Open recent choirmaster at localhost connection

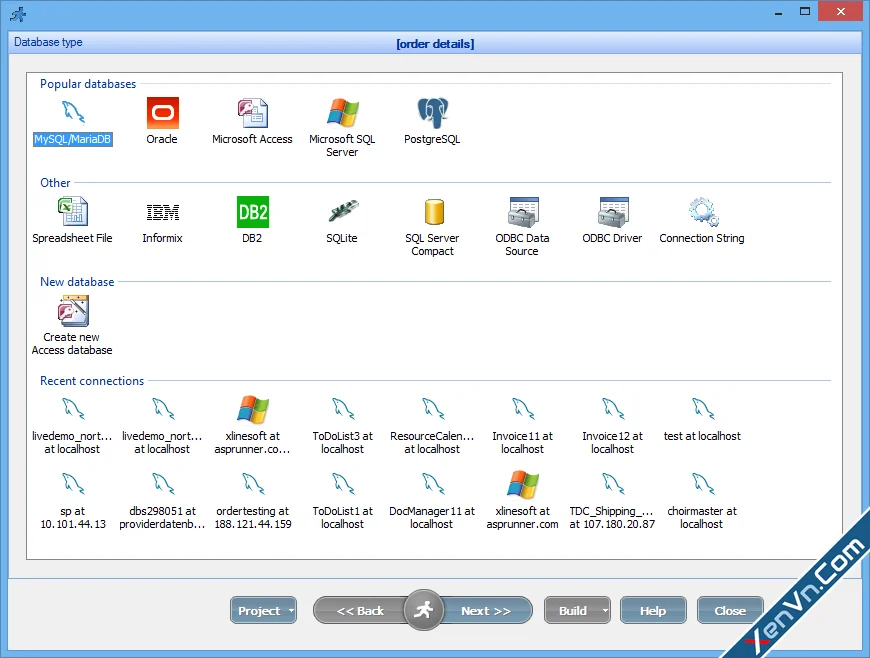click(x=702, y=499)
